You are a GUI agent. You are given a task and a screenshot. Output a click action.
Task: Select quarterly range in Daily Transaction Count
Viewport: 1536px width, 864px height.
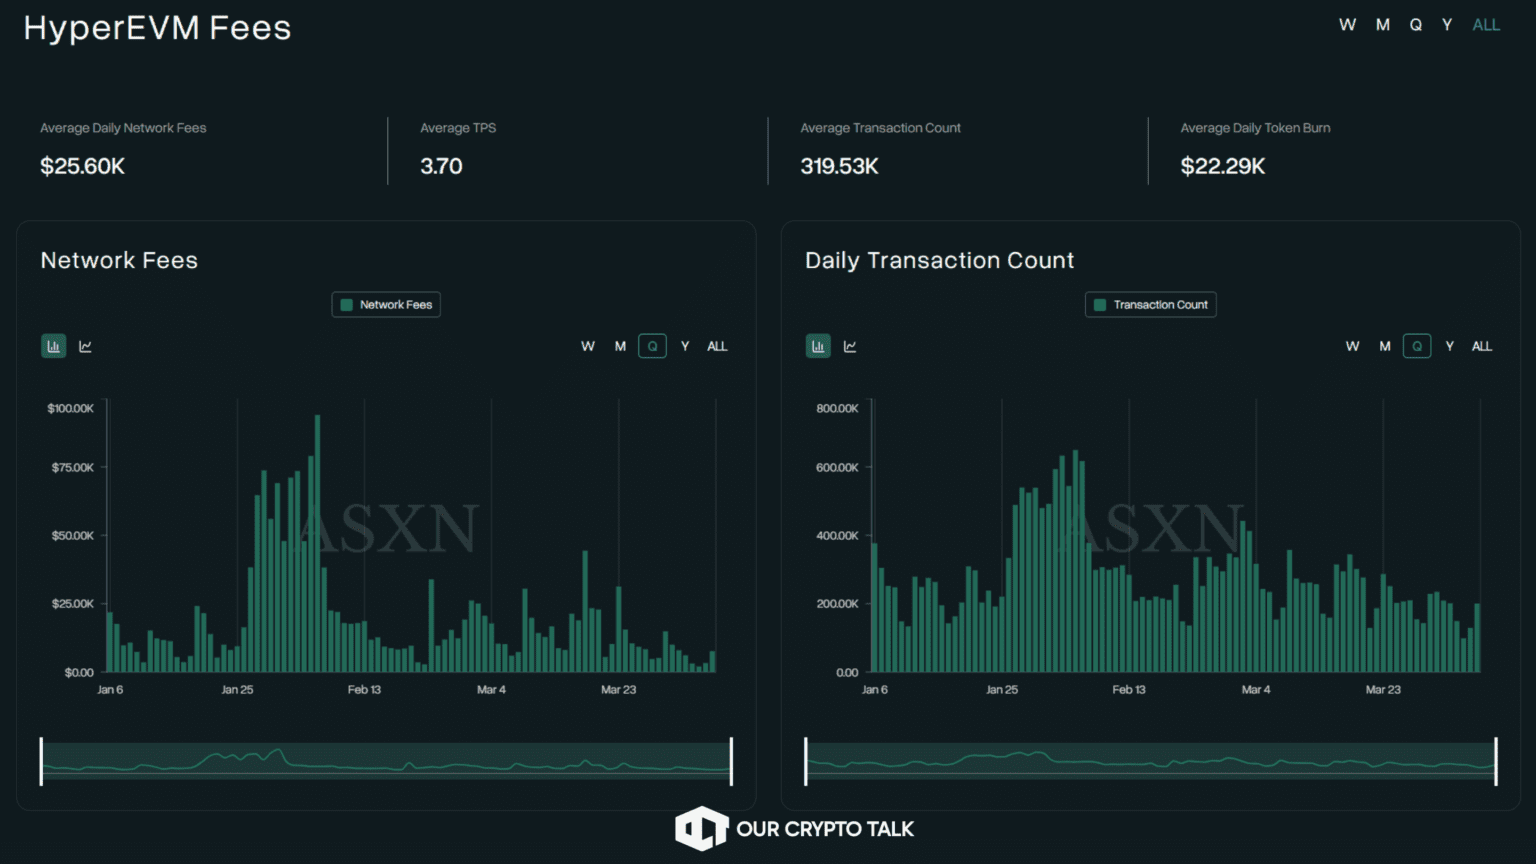tap(1417, 346)
